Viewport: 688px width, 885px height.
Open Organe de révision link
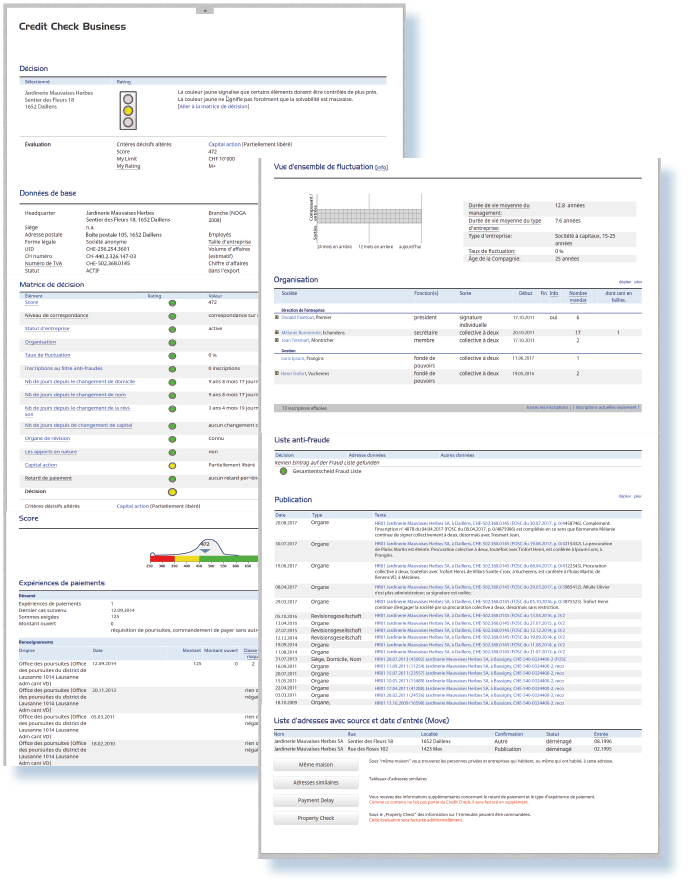coord(47,439)
